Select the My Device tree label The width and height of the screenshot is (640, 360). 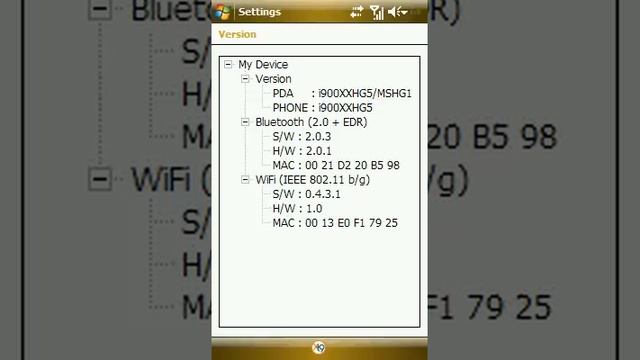(263, 64)
